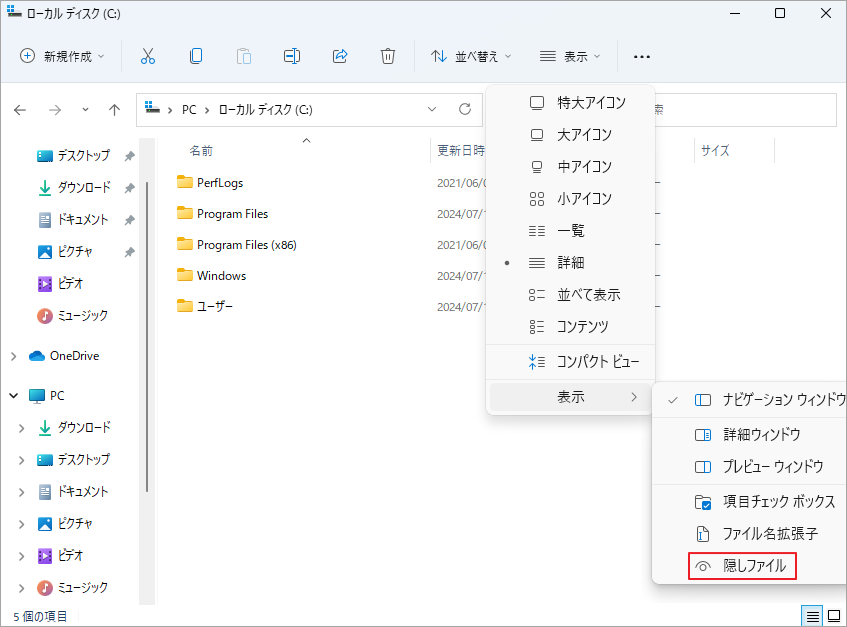Click the Cut scissors icon in toolbar
The width and height of the screenshot is (847, 627).
click(x=148, y=56)
